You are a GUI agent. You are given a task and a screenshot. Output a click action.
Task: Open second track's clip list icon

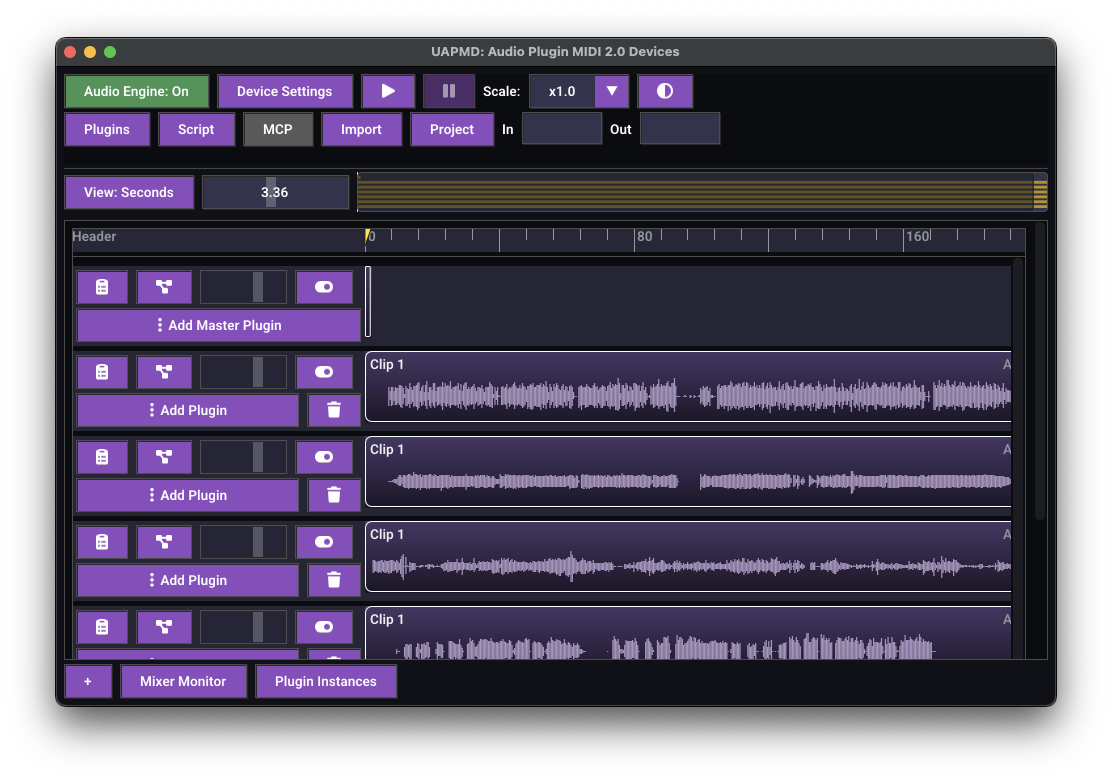tap(102, 457)
